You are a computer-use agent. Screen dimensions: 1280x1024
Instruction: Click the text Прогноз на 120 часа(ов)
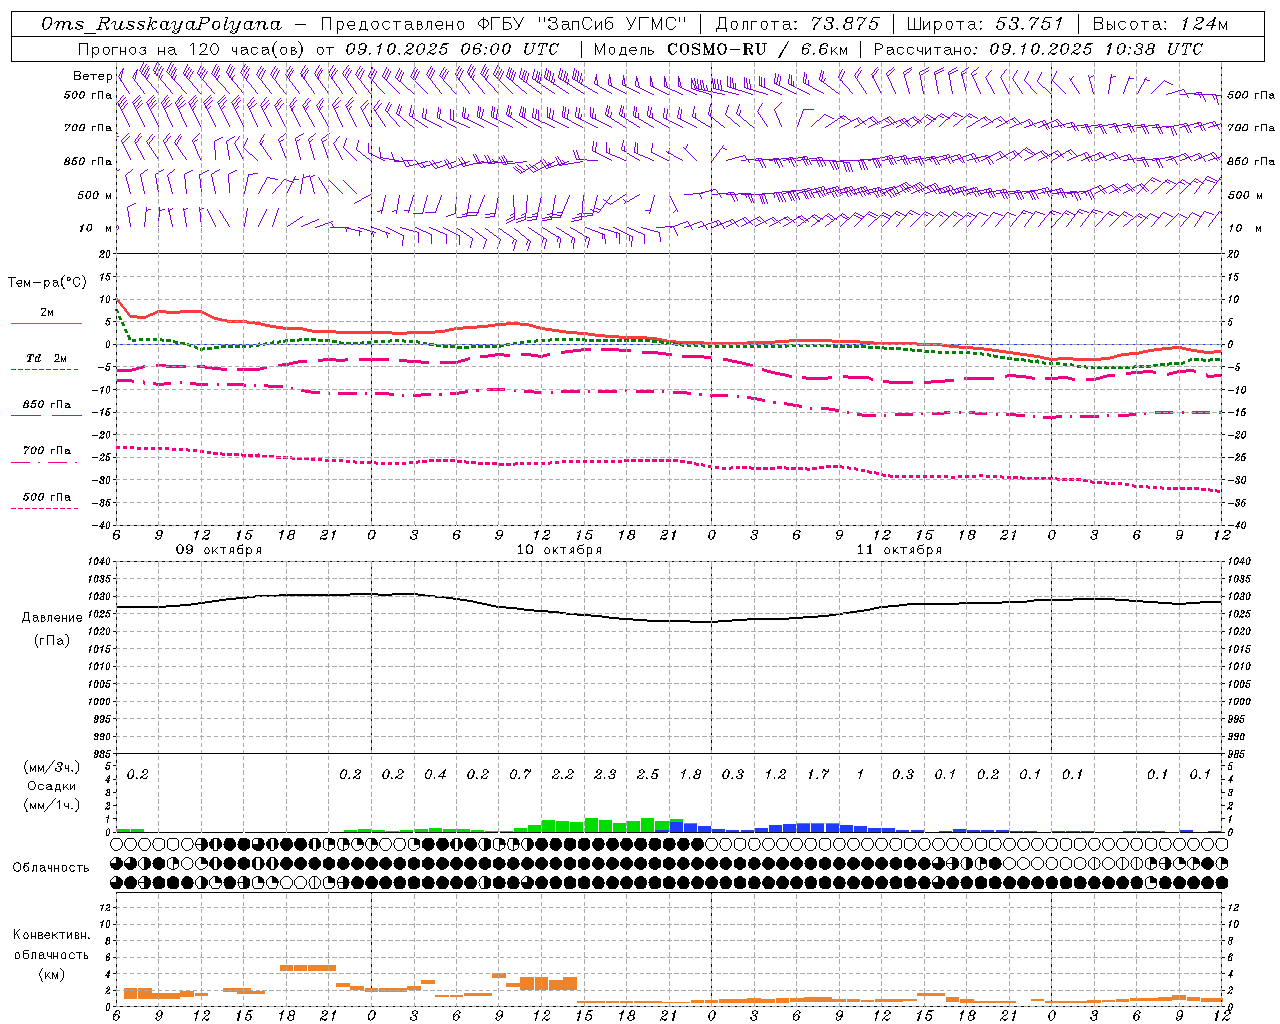[x=191, y=49]
